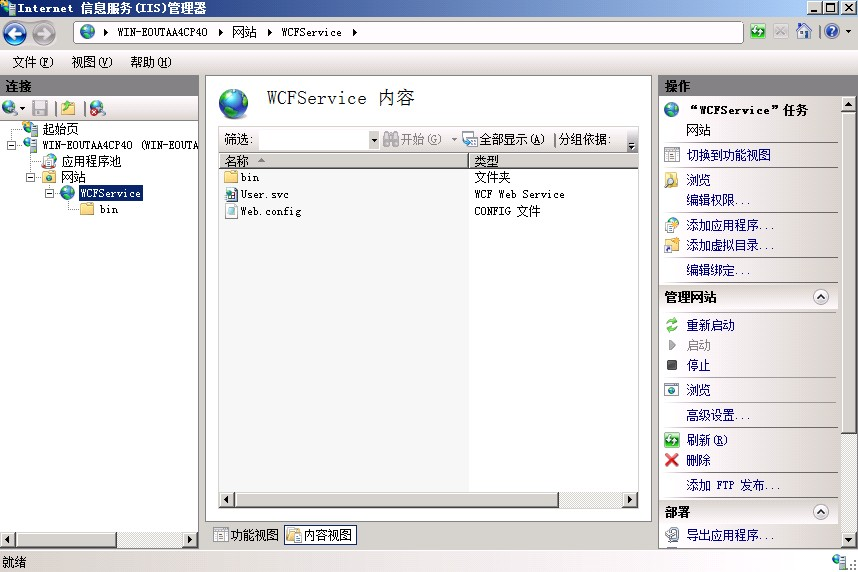Select 应用程序池 in the connections tree
This screenshot has width=858, height=572.
coord(91,161)
